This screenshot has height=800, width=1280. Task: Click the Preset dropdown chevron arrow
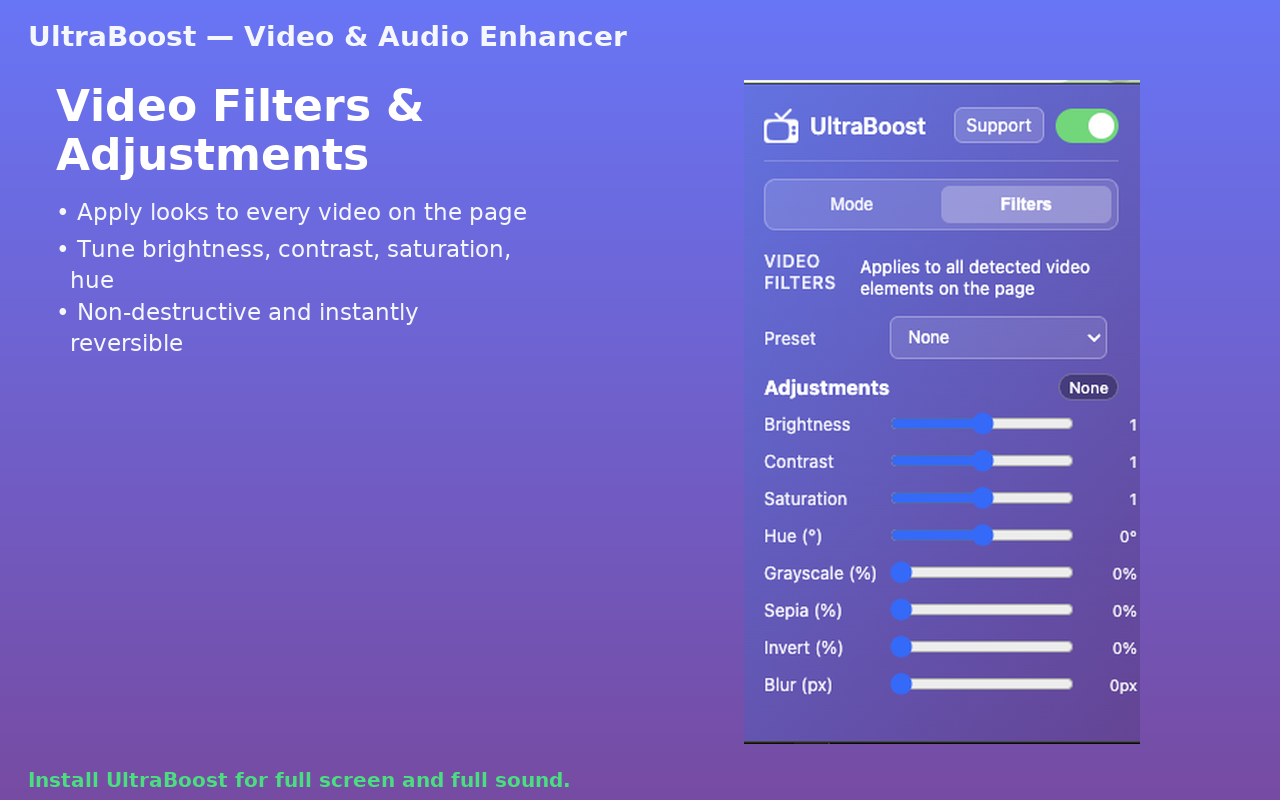(1093, 338)
